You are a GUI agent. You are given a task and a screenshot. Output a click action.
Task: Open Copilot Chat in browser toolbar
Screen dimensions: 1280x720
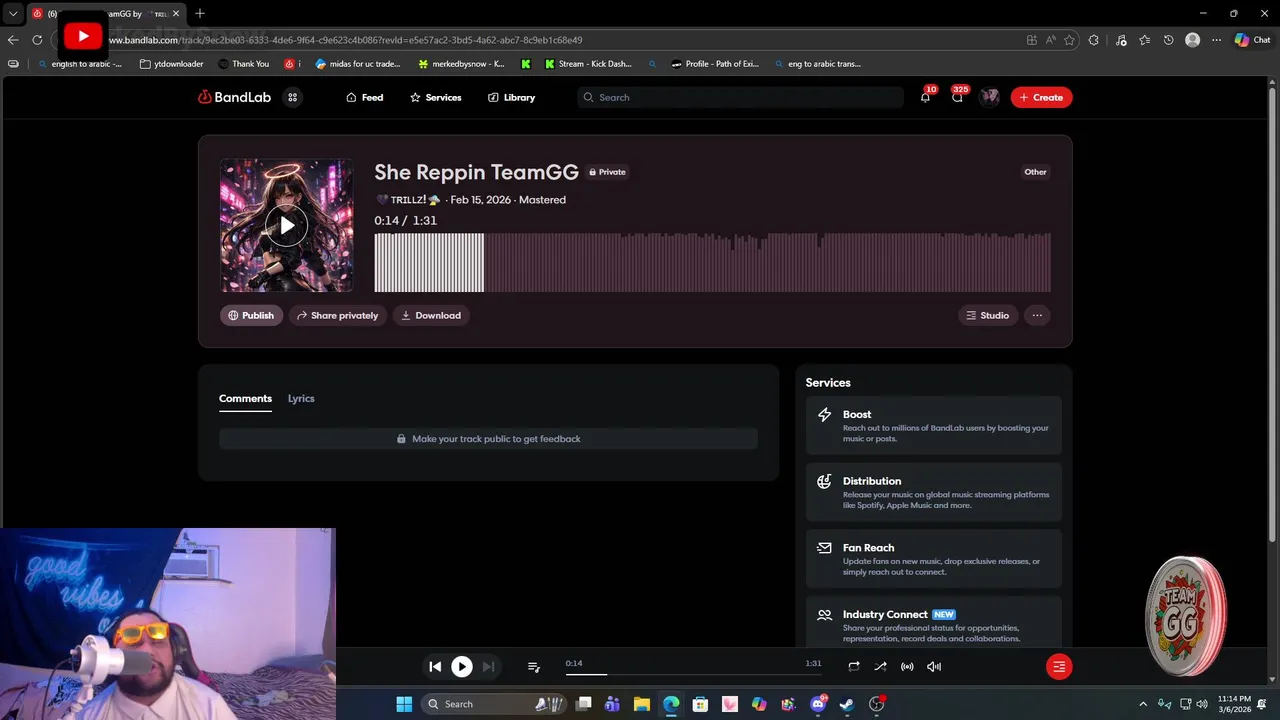(x=1252, y=40)
